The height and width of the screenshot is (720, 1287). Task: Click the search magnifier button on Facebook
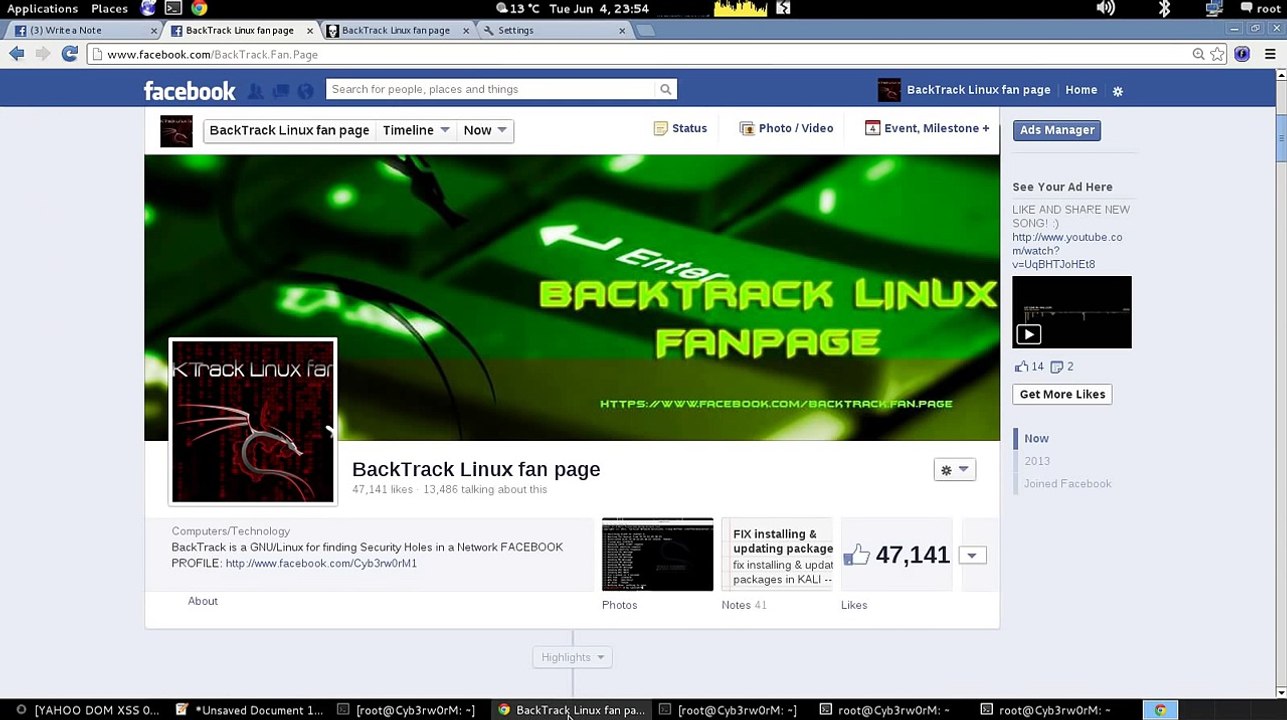click(666, 89)
